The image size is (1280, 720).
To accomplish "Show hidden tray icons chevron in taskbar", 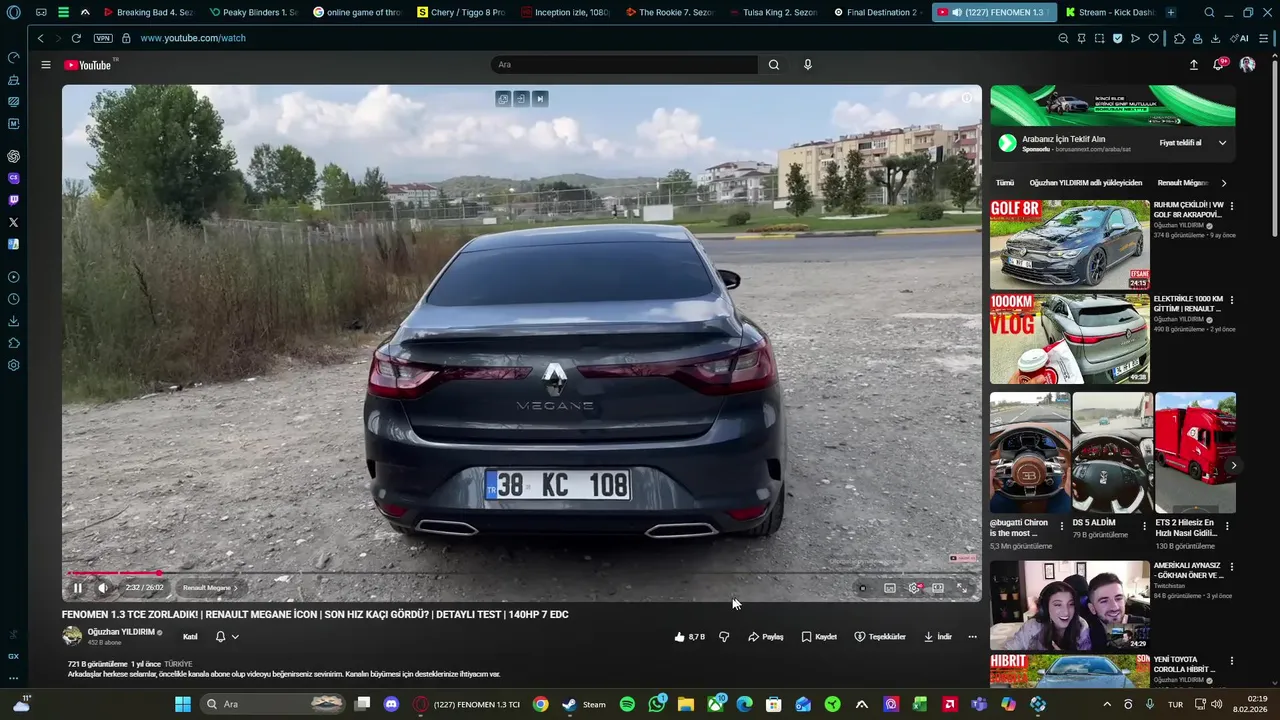I will (x=1107, y=704).
